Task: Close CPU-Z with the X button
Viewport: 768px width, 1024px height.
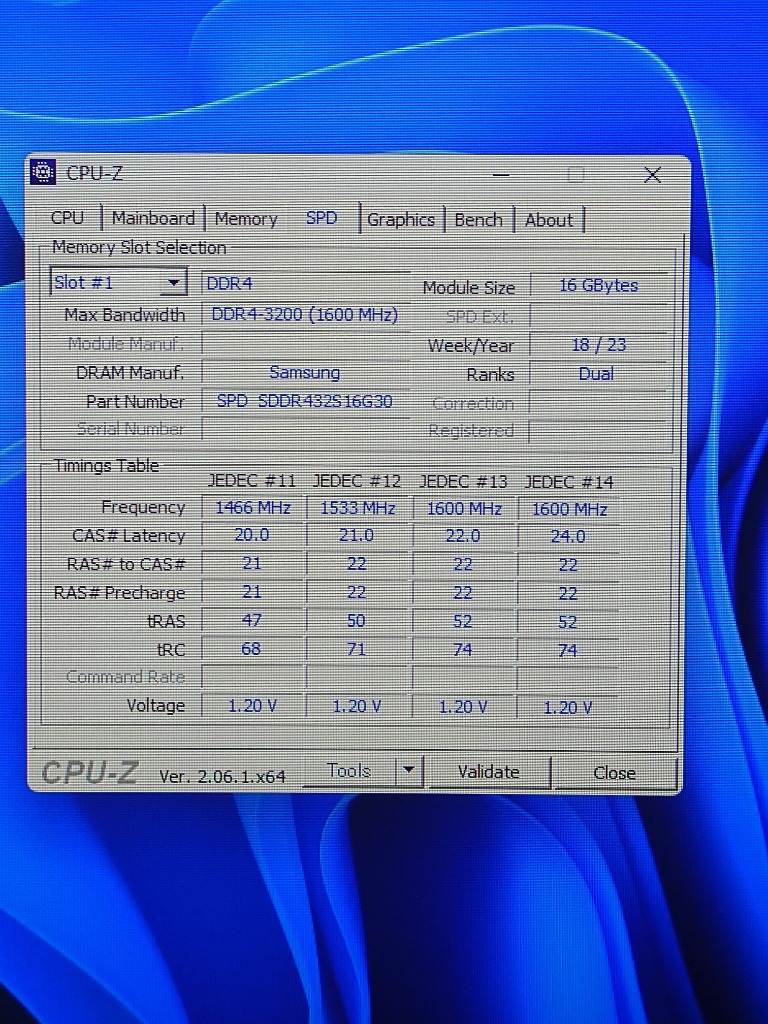Action: [x=652, y=174]
